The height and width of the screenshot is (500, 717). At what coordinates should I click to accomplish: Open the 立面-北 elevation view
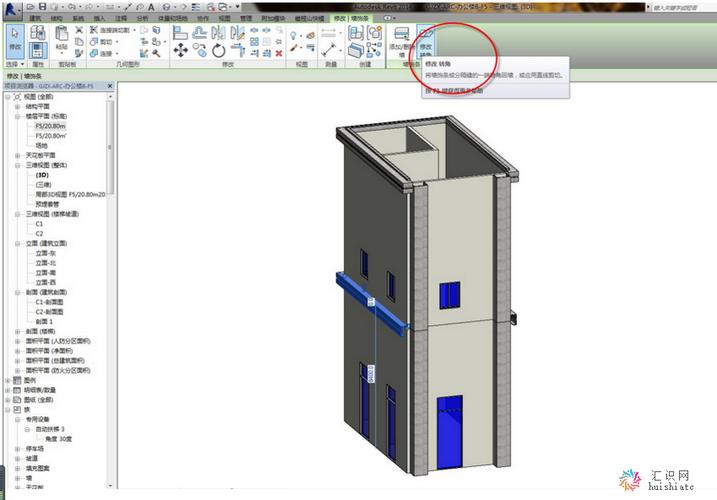coord(46,263)
